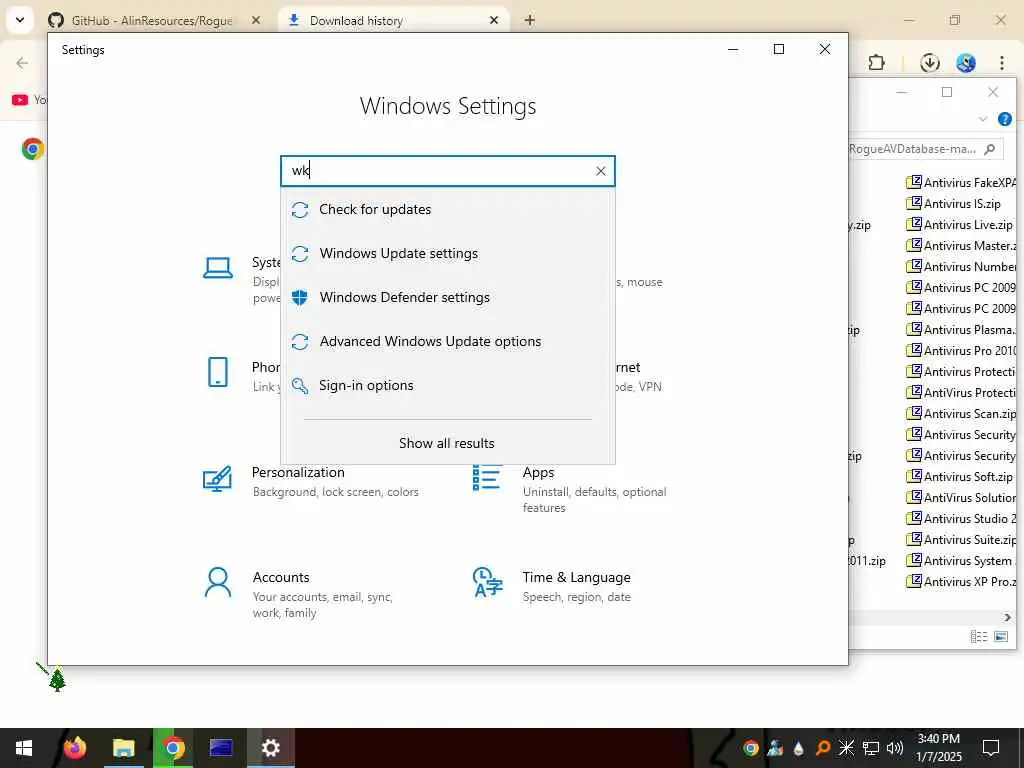Open Apps settings label
Viewport: 1024px width, 768px height.
(x=538, y=472)
